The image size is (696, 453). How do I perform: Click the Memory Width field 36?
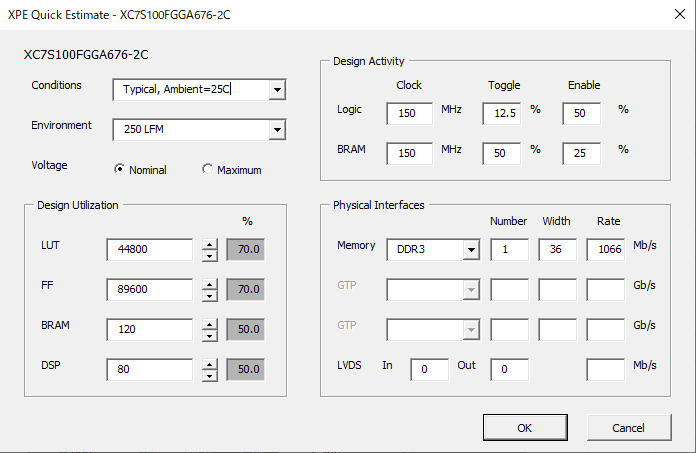558,249
